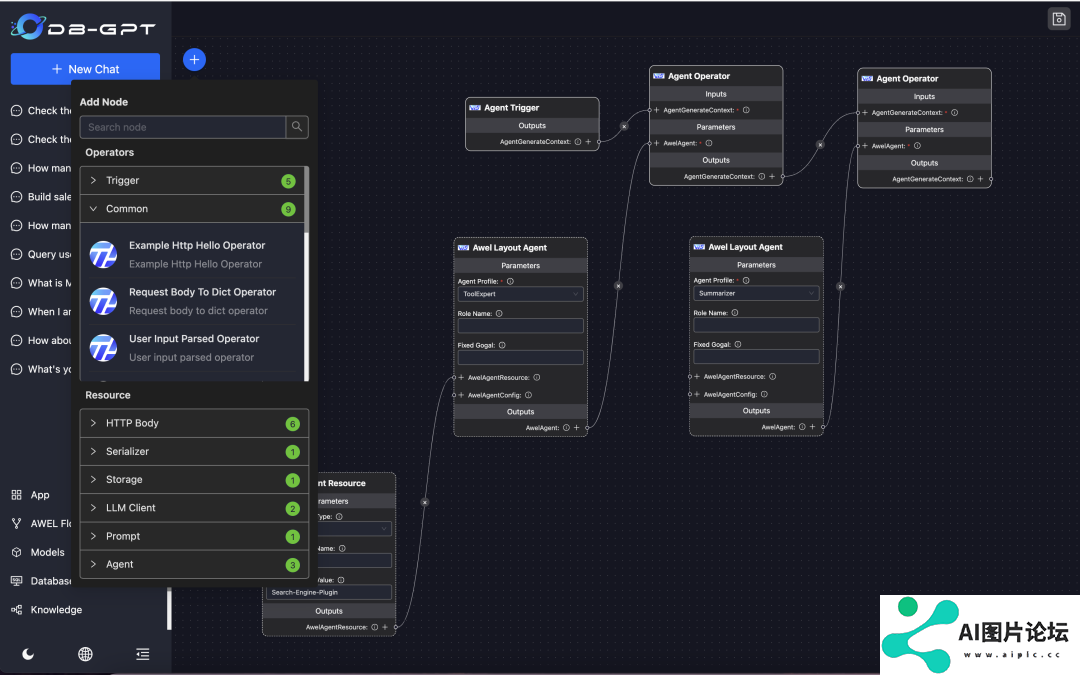Click the plus on Summarizer node's AwelAgent output

point(813,427)
